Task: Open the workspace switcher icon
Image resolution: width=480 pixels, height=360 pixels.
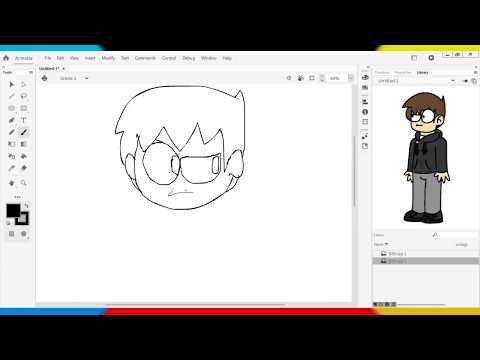Action: tap(414, 58)
